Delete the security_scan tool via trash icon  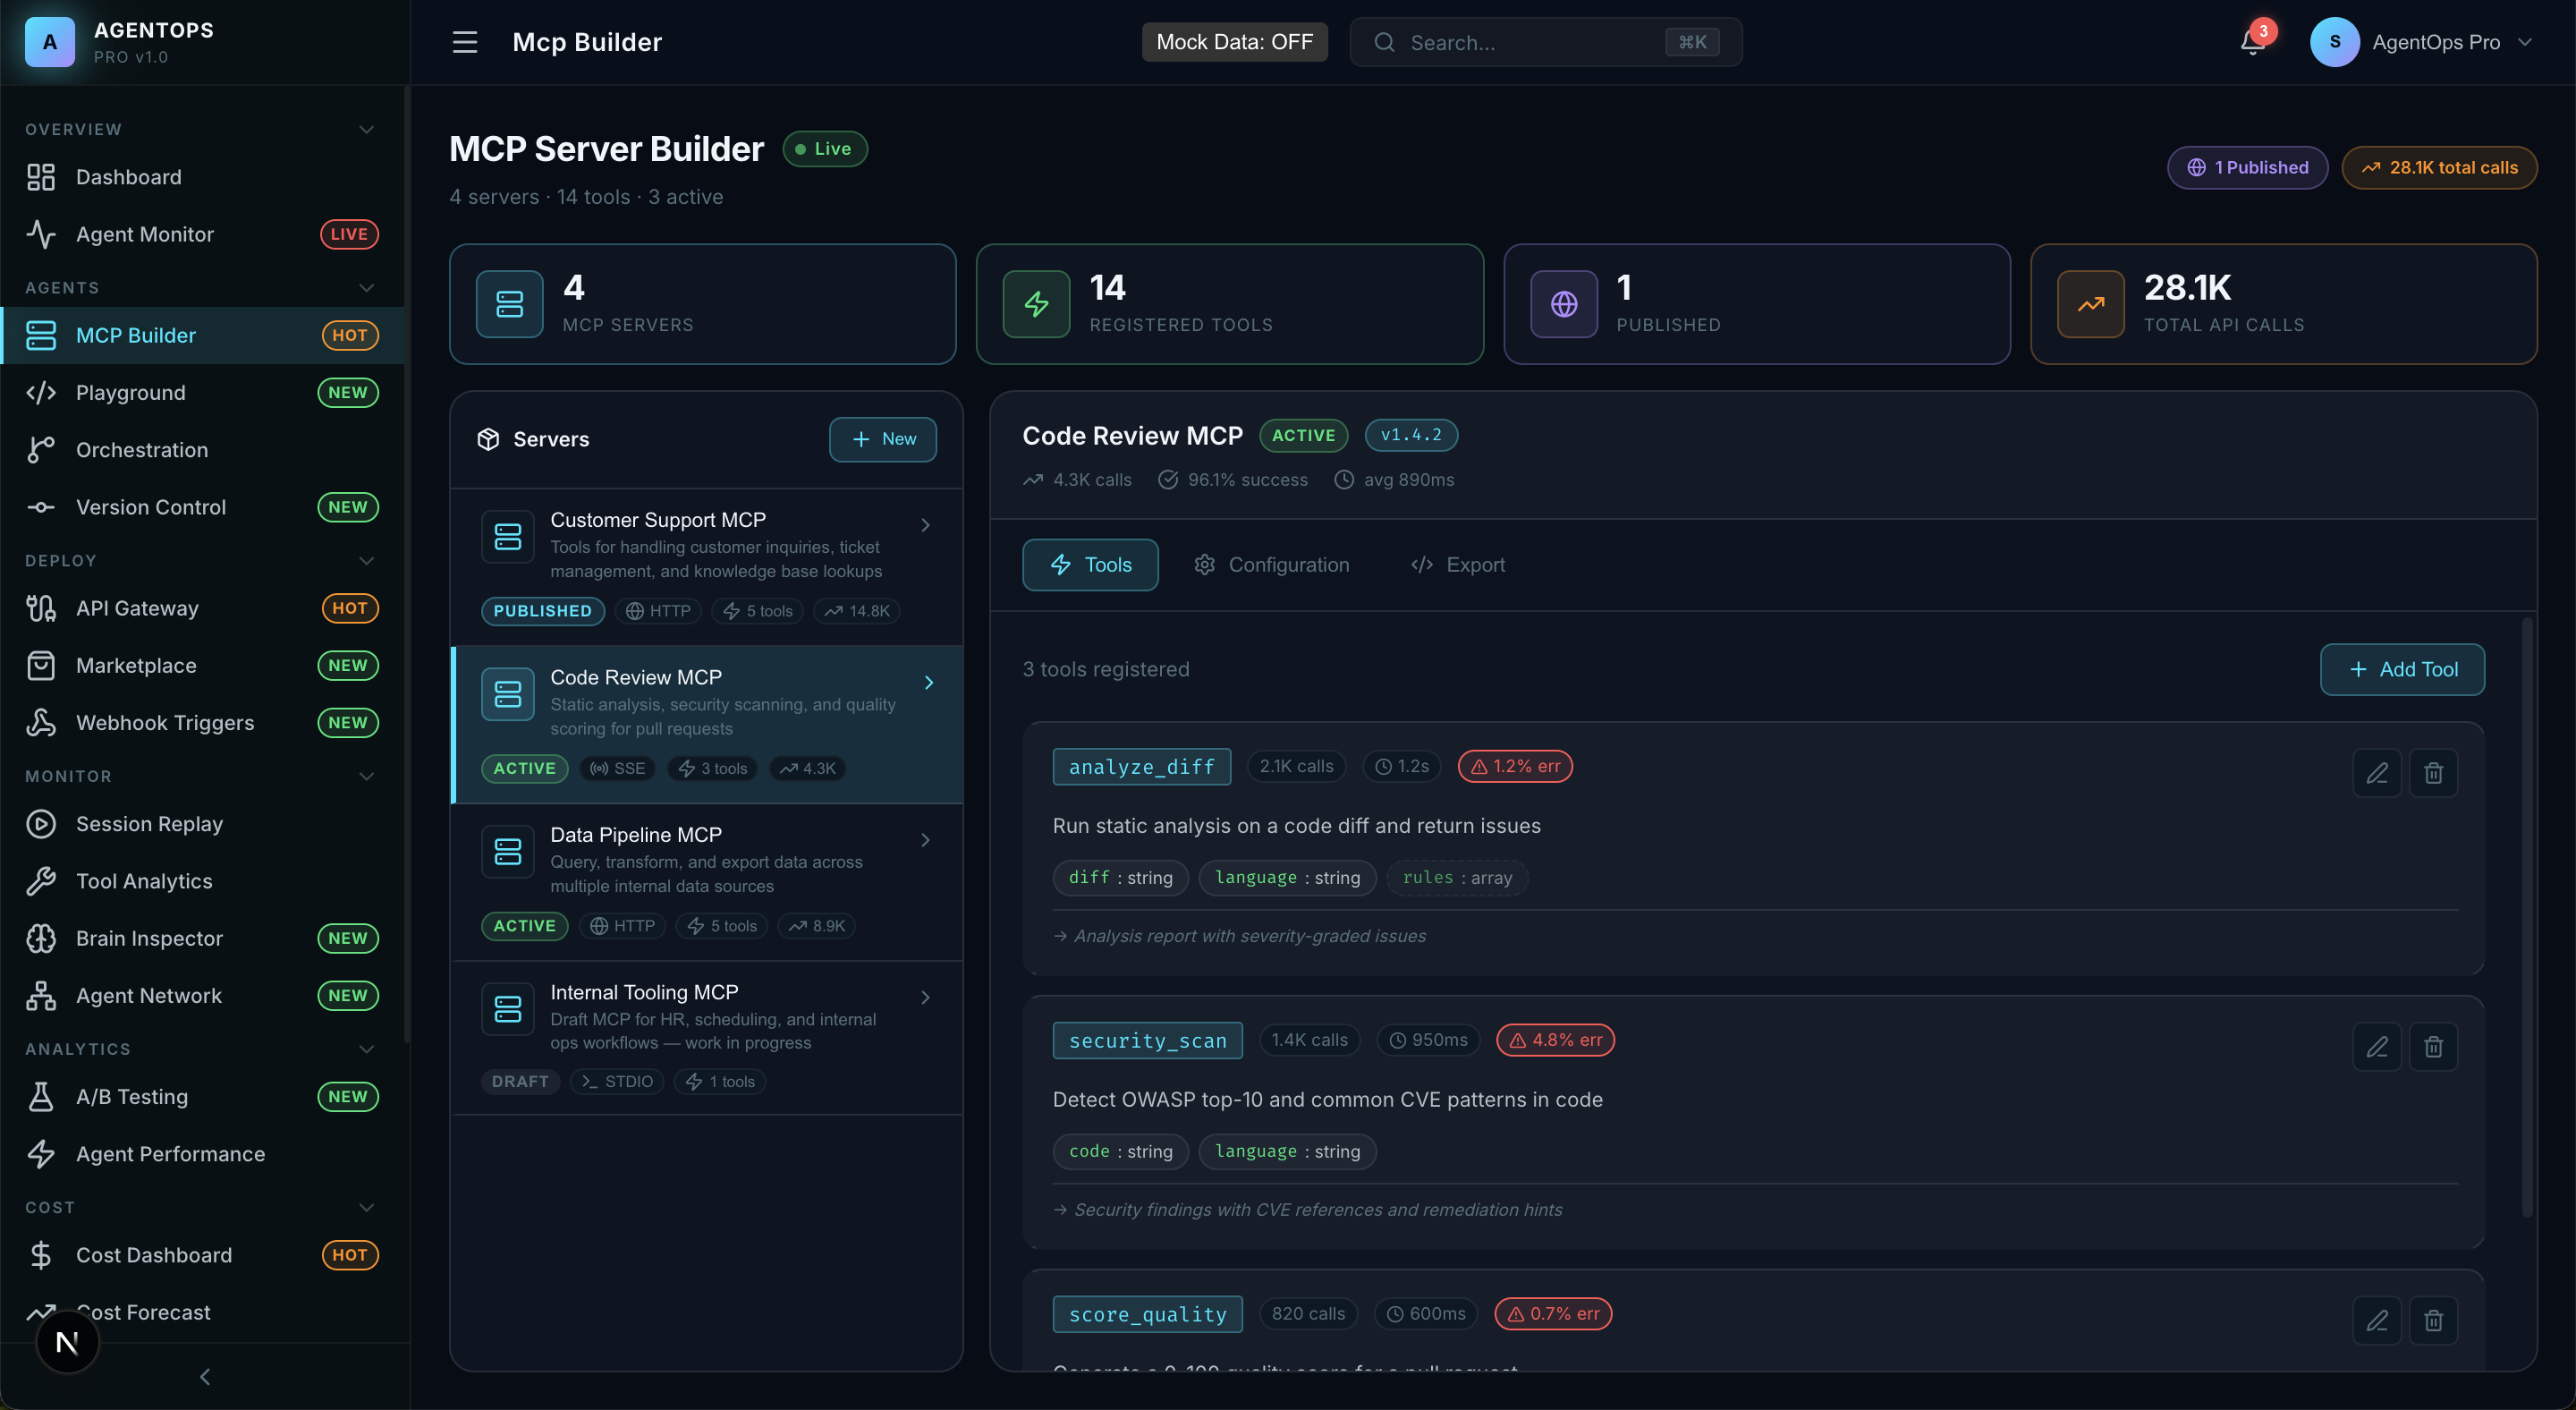pos(2435,1046)
